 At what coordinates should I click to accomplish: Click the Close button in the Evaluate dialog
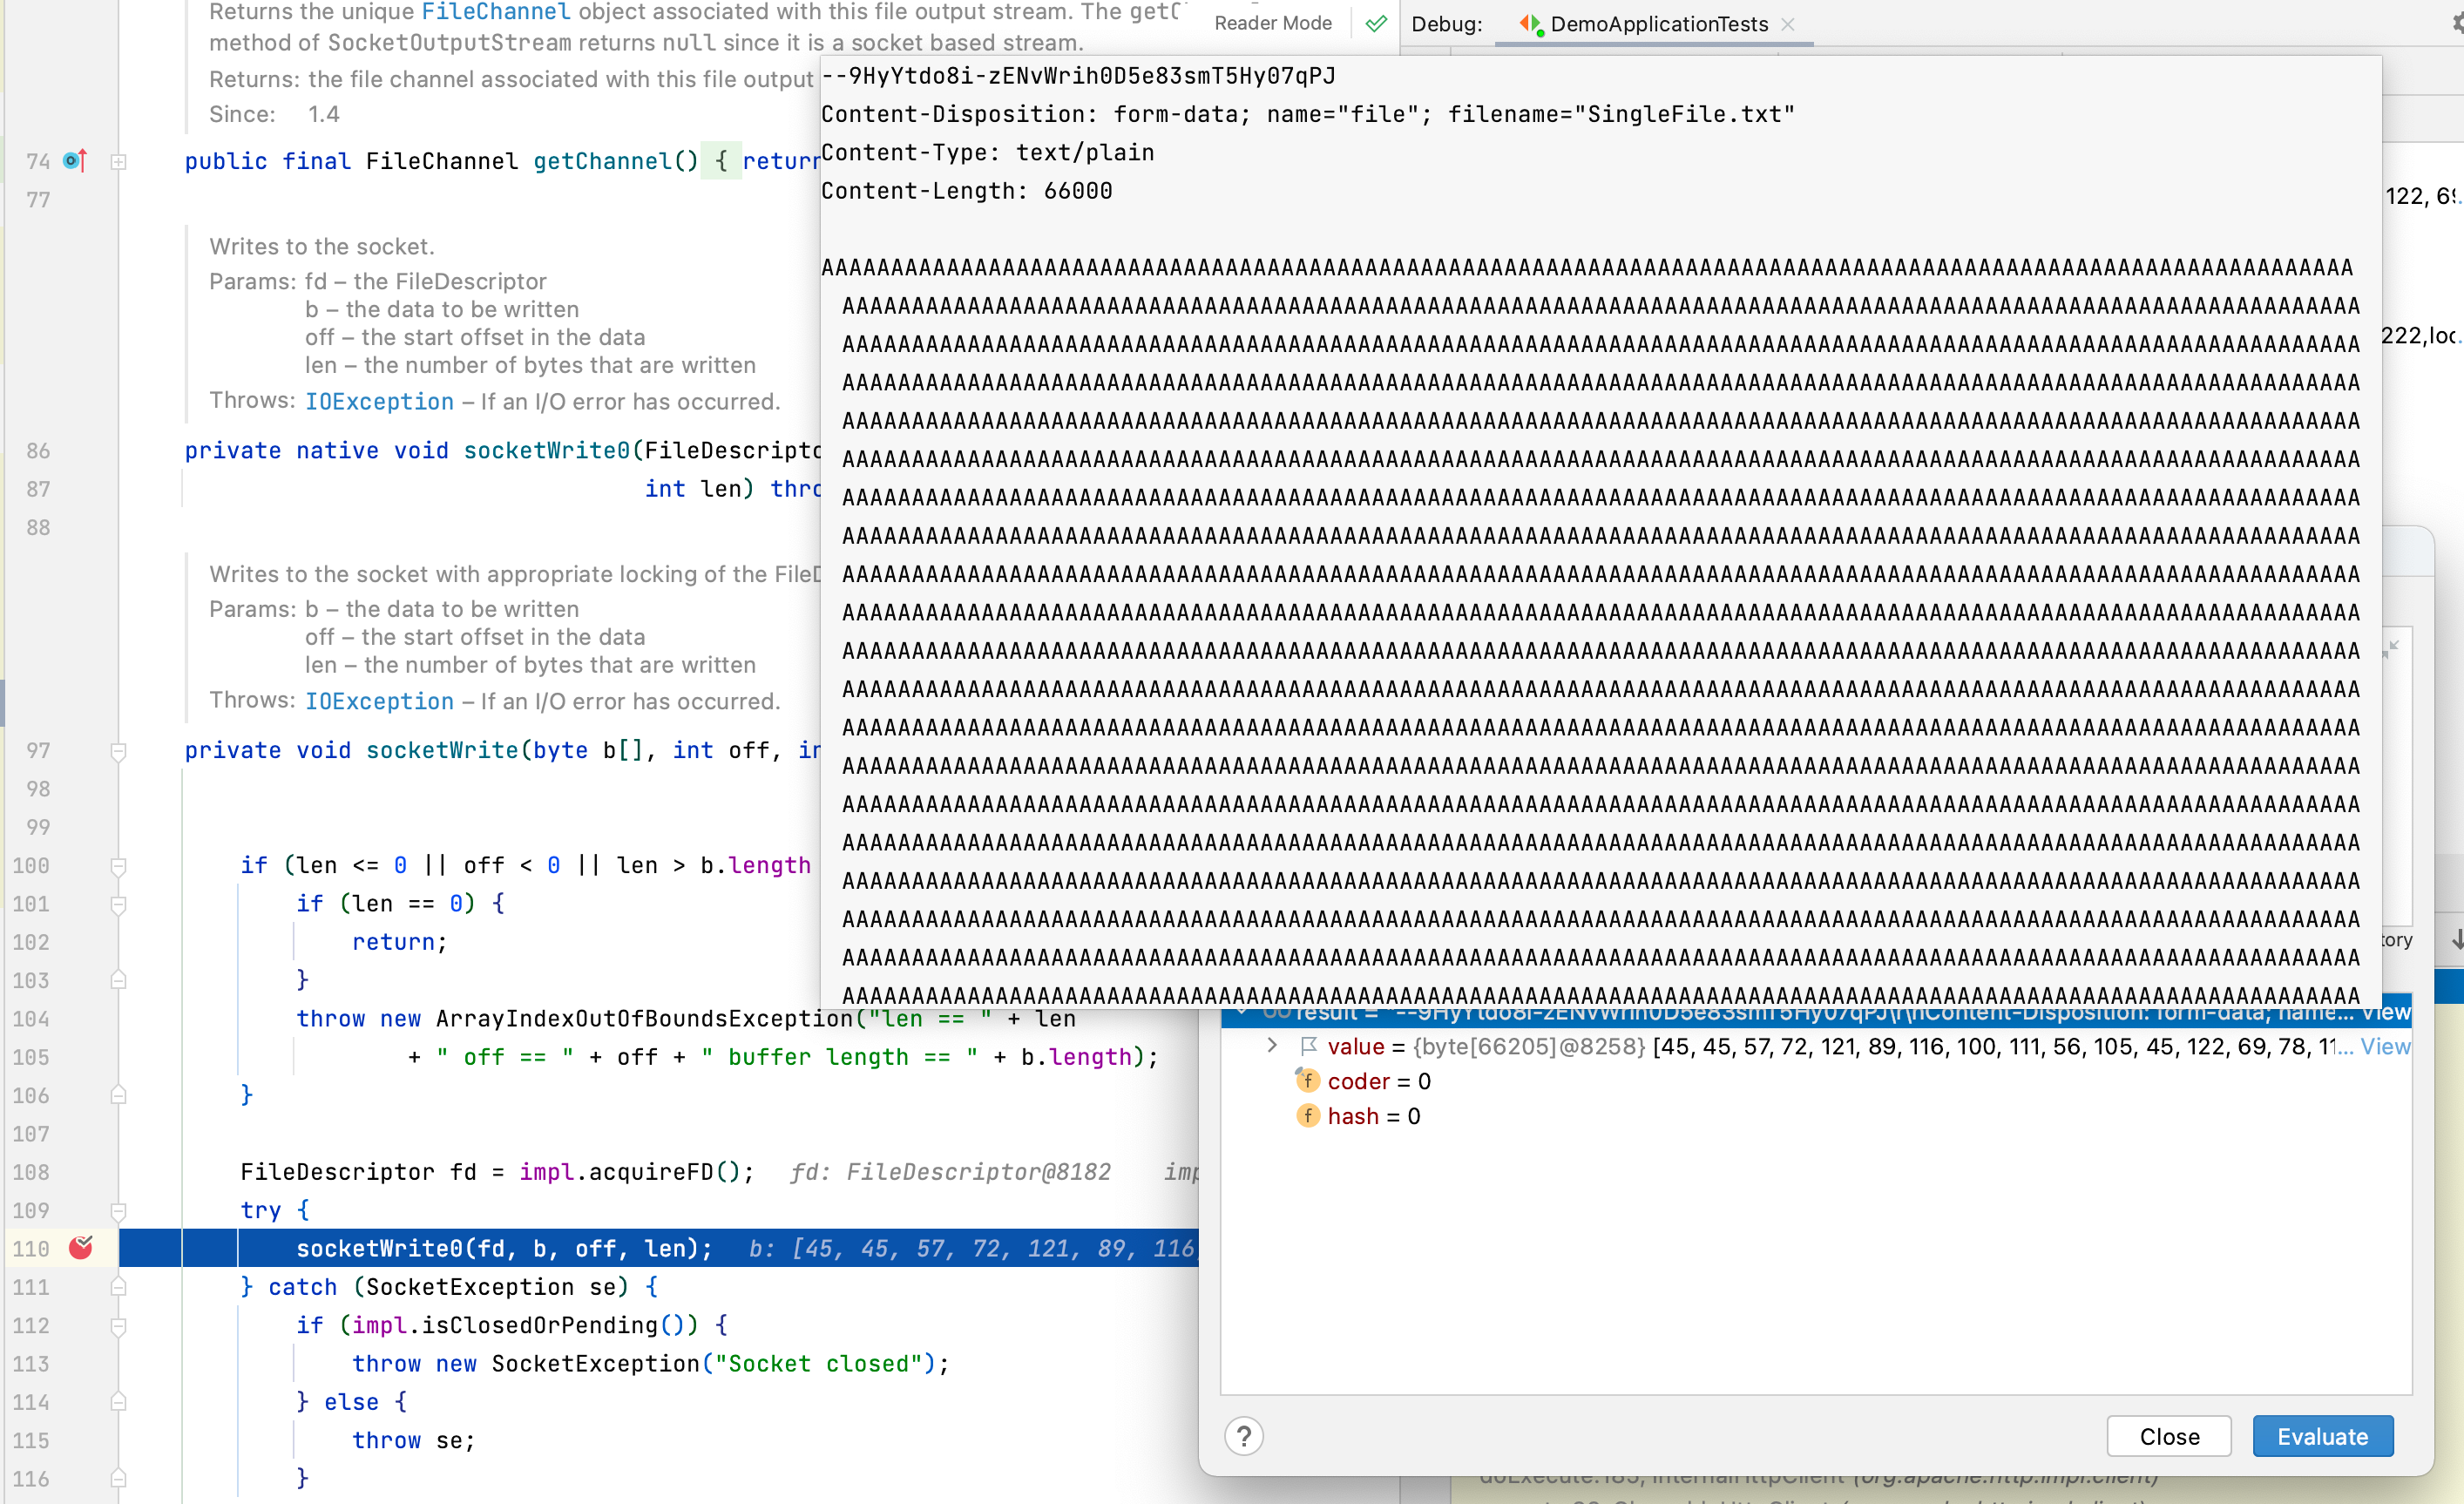tap(2169, 1436)
